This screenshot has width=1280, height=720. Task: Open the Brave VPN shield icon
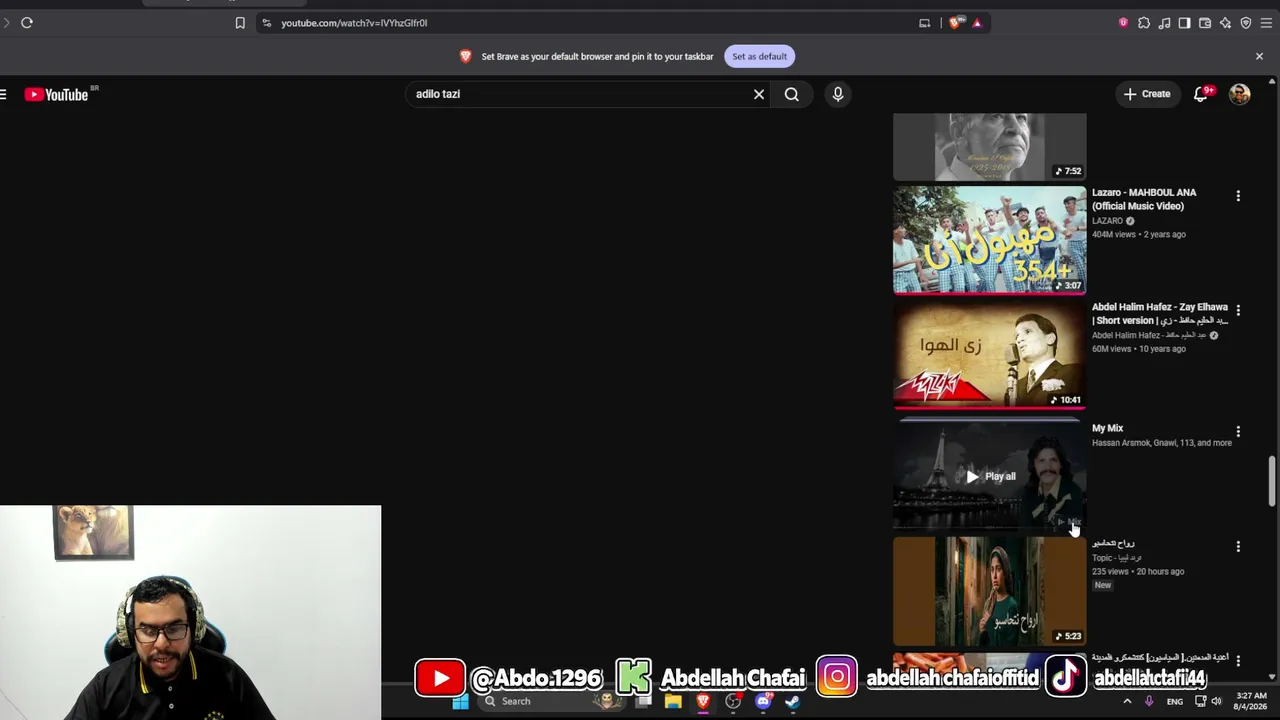tap(1246, 23)
